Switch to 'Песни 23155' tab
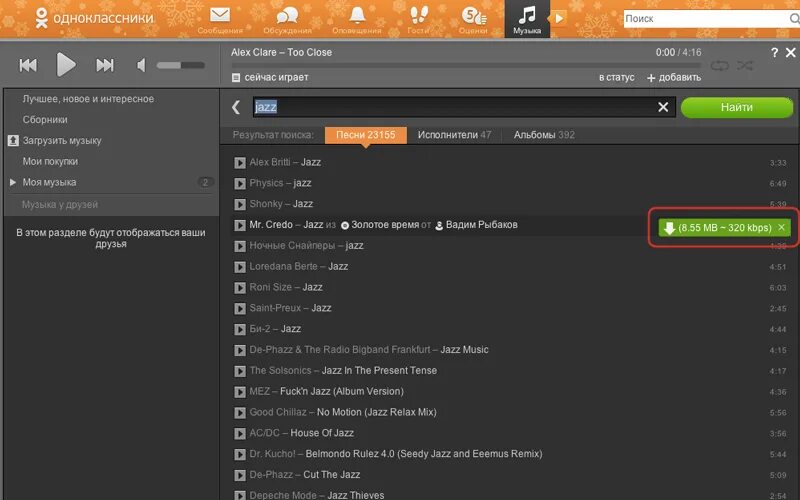 tap(365, 135)
